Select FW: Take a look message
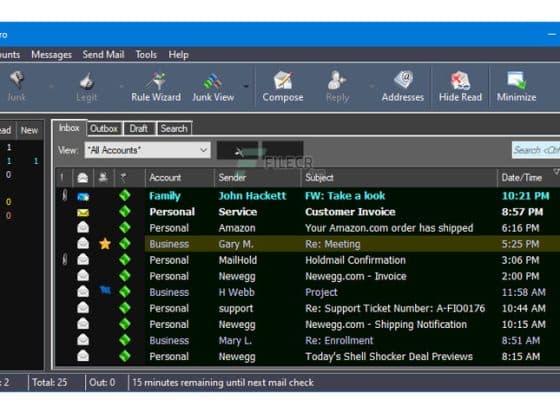 [345, 196]
